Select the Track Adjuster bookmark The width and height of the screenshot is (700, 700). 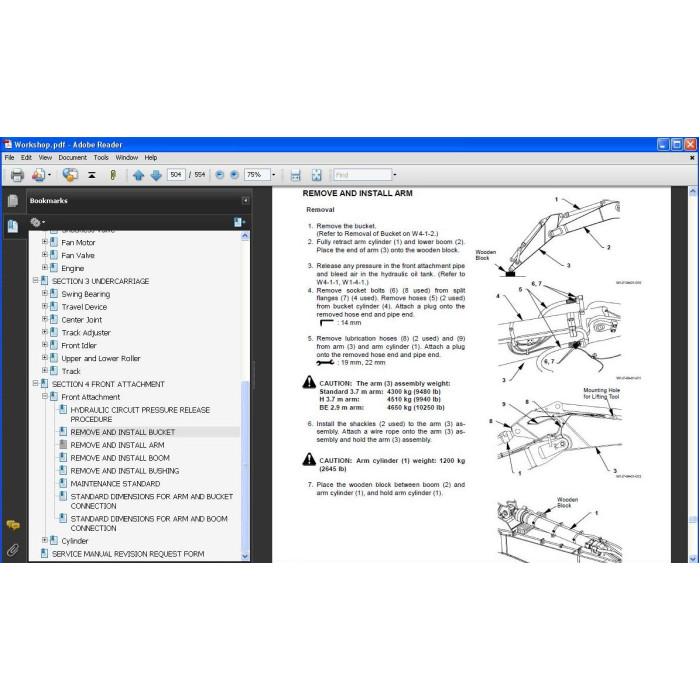pyautogui.click(x=86, y=333)
